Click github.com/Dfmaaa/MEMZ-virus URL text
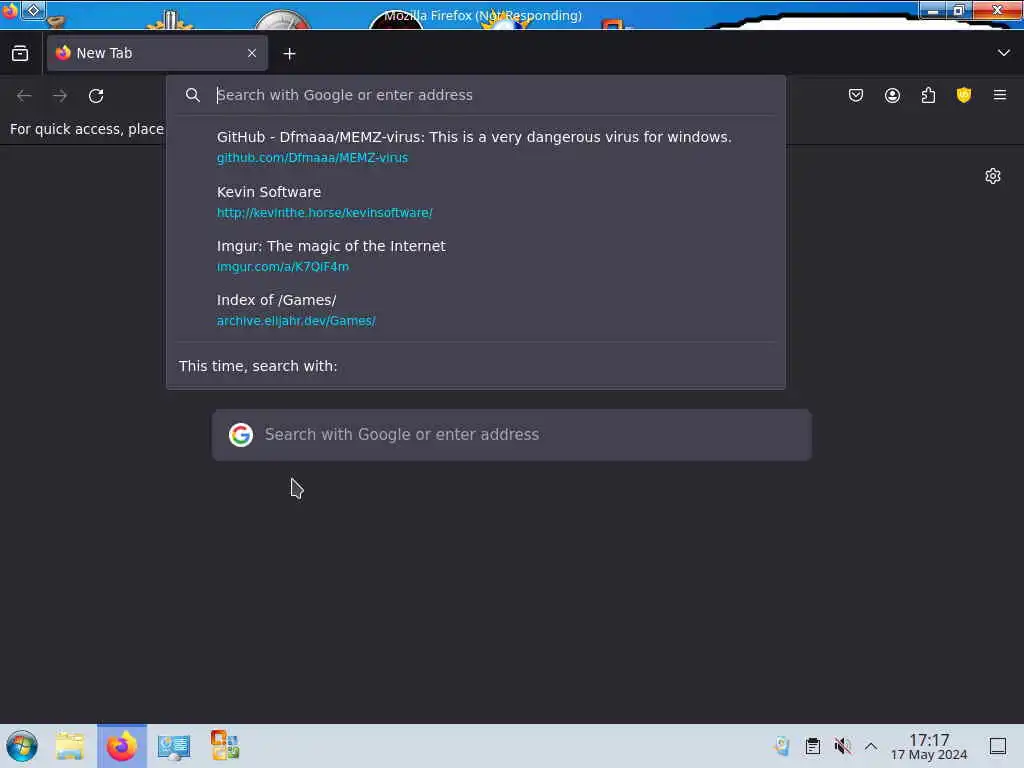Screen dimensions: 1024x768 click(x=312, y=157)
